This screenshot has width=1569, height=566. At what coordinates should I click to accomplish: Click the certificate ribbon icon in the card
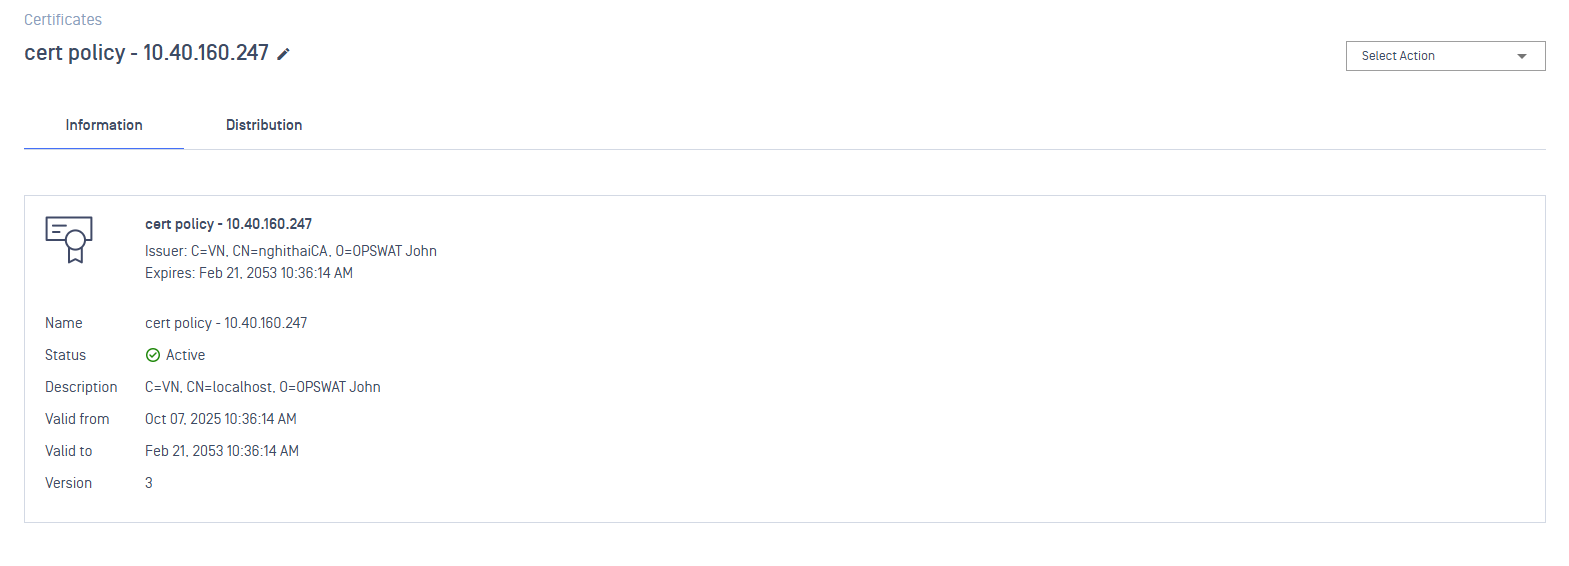69,239
